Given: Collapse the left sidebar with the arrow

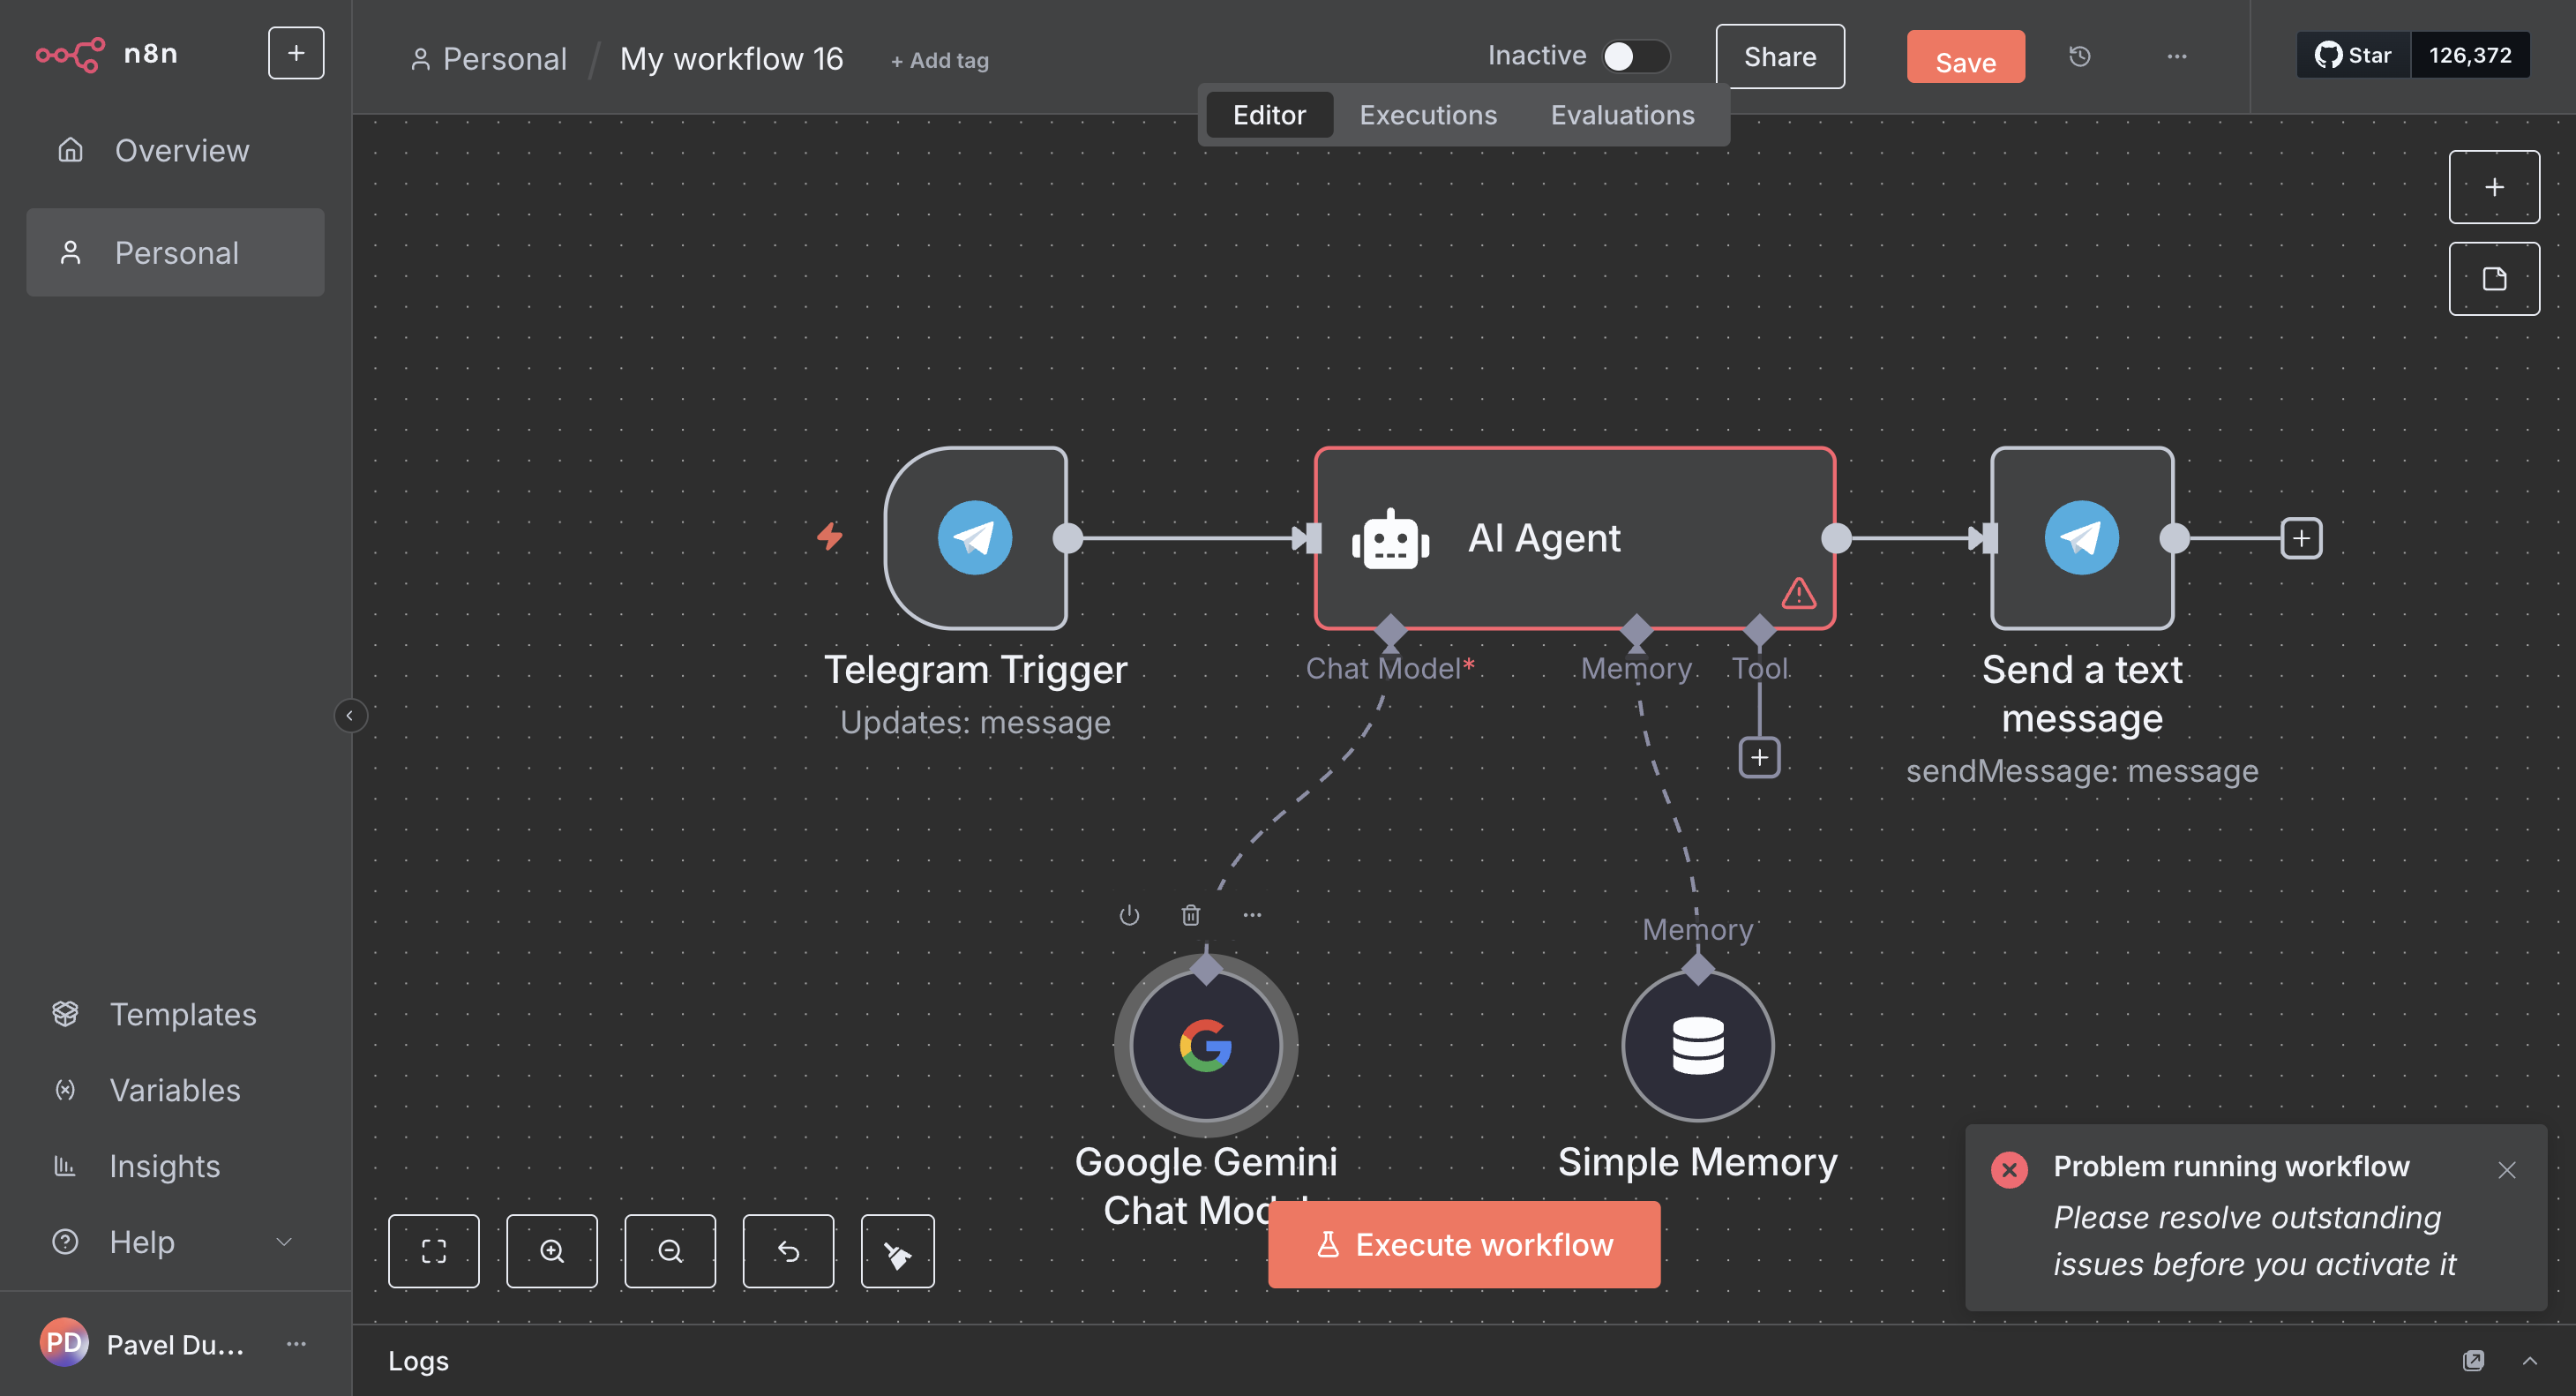Looking at the screenshot, I should (349, 715).
